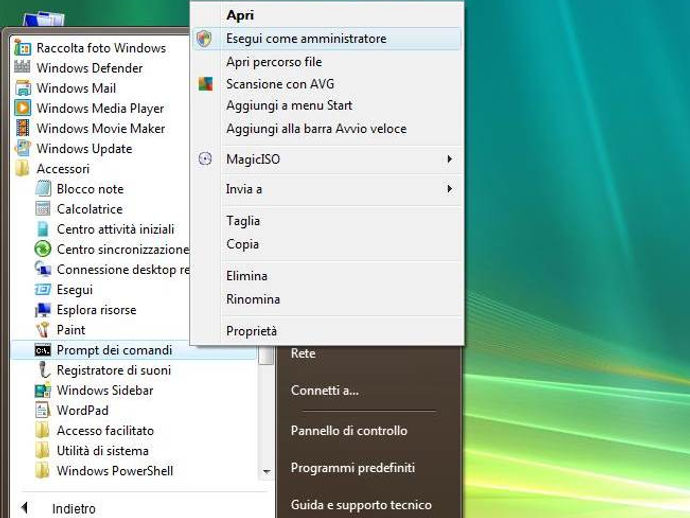The height and width of the screenshot is (518, 690).
Task: Click the partially visible desktop icon above the Start menu
Action: point(44,19)
